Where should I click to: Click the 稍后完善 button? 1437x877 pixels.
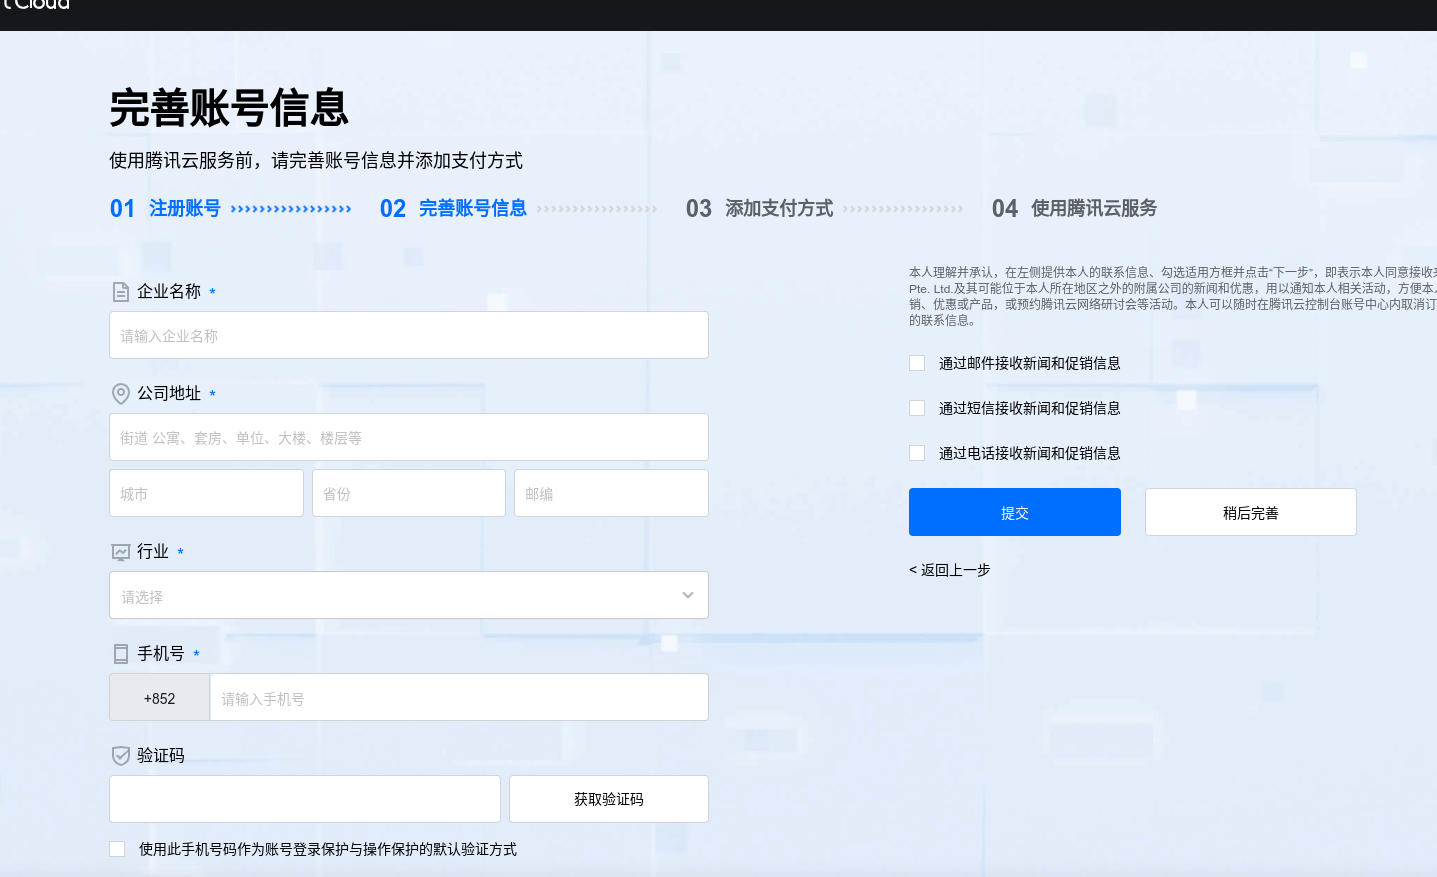1250,513
